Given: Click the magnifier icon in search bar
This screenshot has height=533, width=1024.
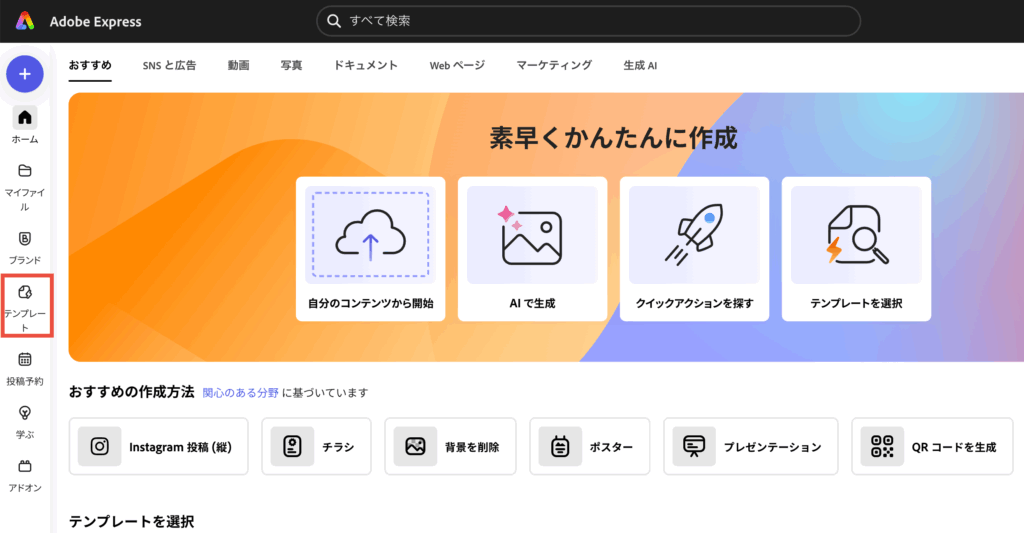Looking at the screenshot, I should coord(334,21).
